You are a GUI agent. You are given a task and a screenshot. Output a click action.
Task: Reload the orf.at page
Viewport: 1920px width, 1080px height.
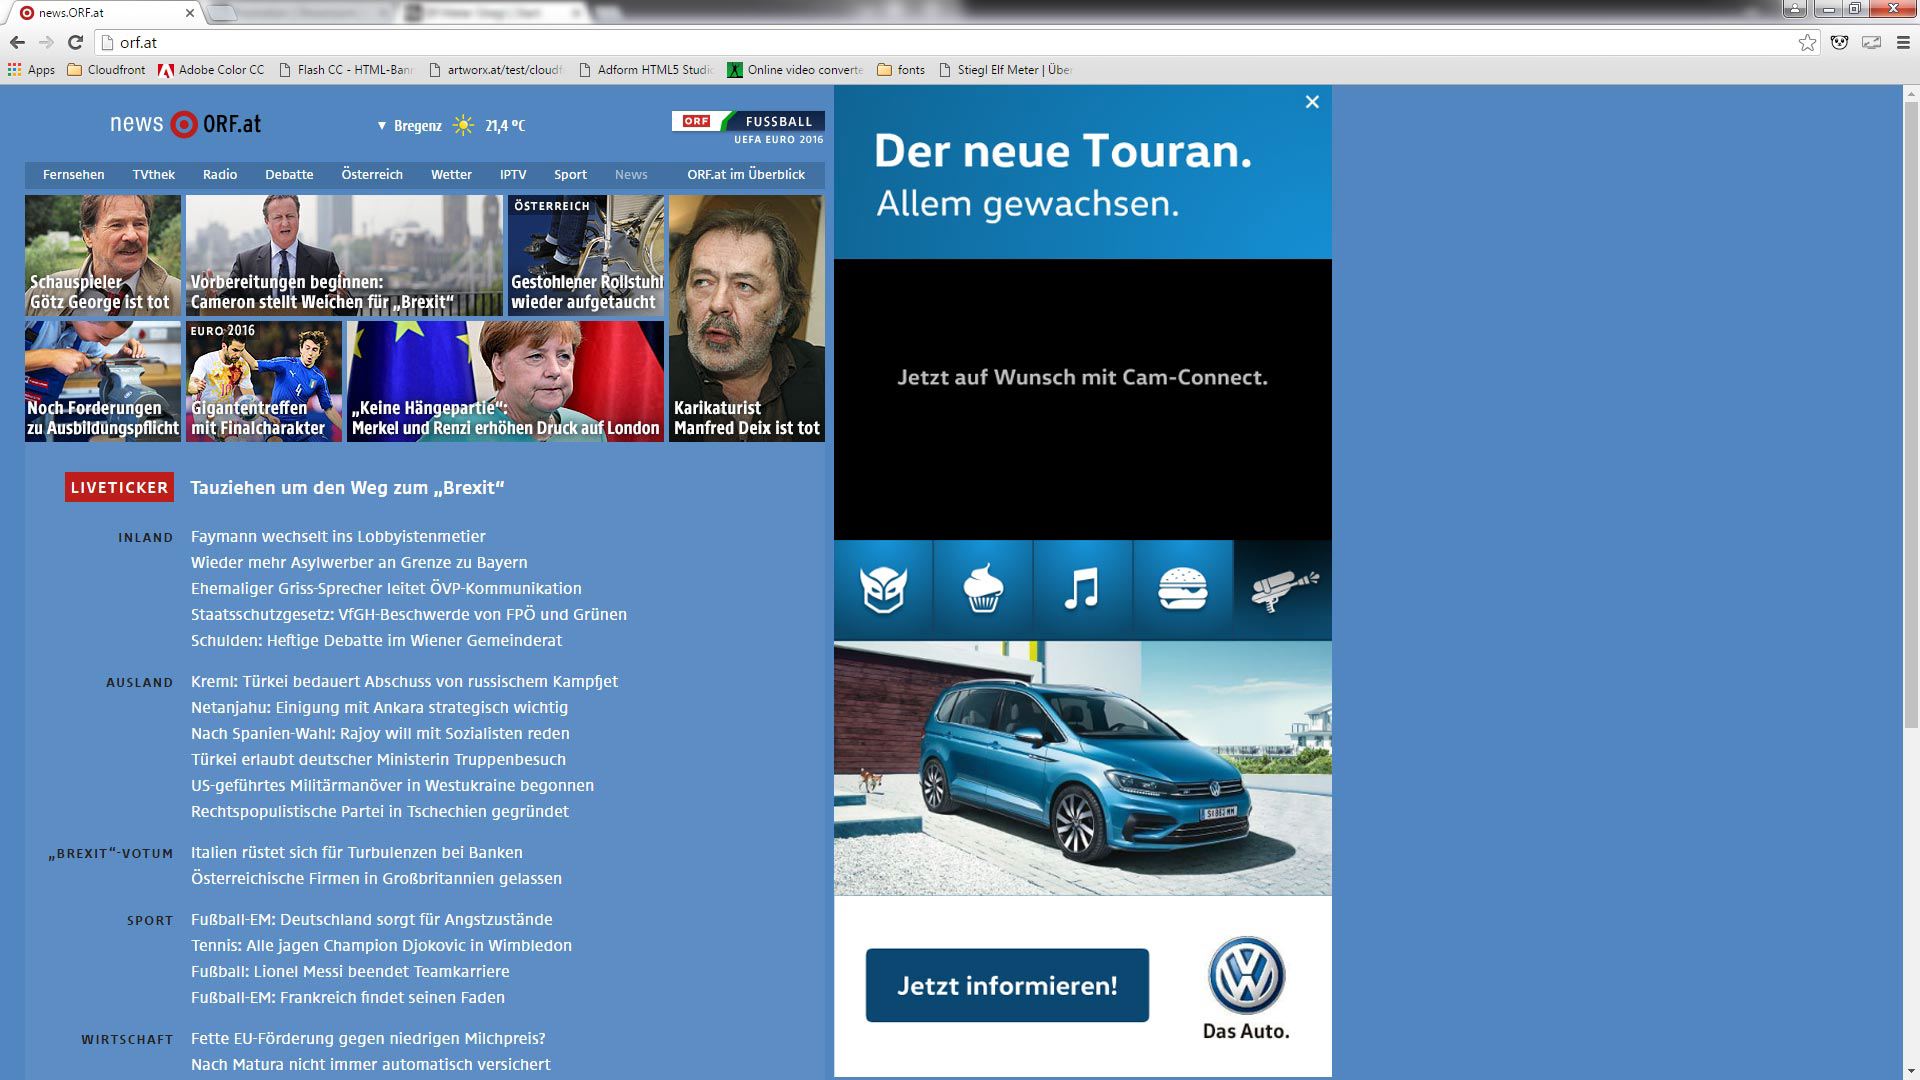[75, 42]
